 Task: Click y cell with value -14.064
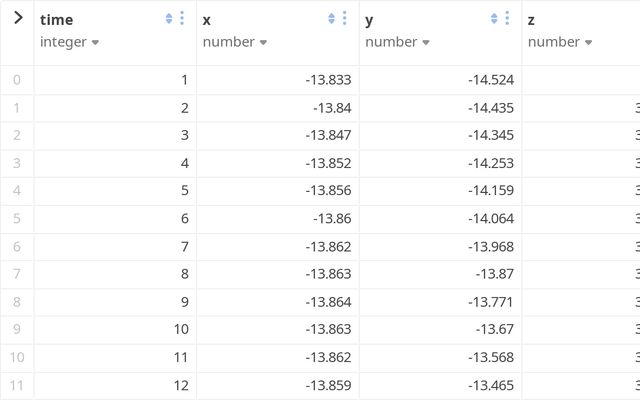pos(491,218)
